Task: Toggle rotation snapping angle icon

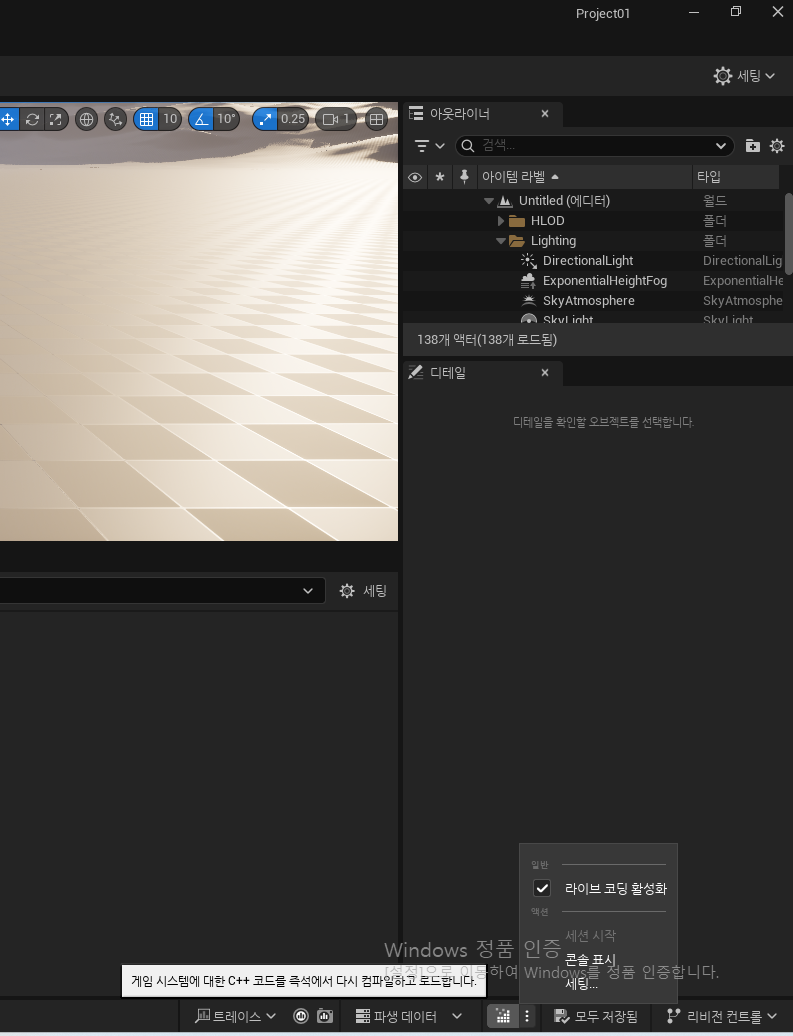Action: click(x=202, y=120)
